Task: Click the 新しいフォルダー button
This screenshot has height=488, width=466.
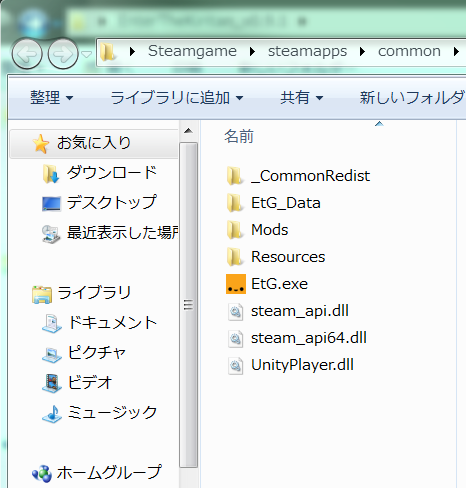Action: click(x=412, y=98)
